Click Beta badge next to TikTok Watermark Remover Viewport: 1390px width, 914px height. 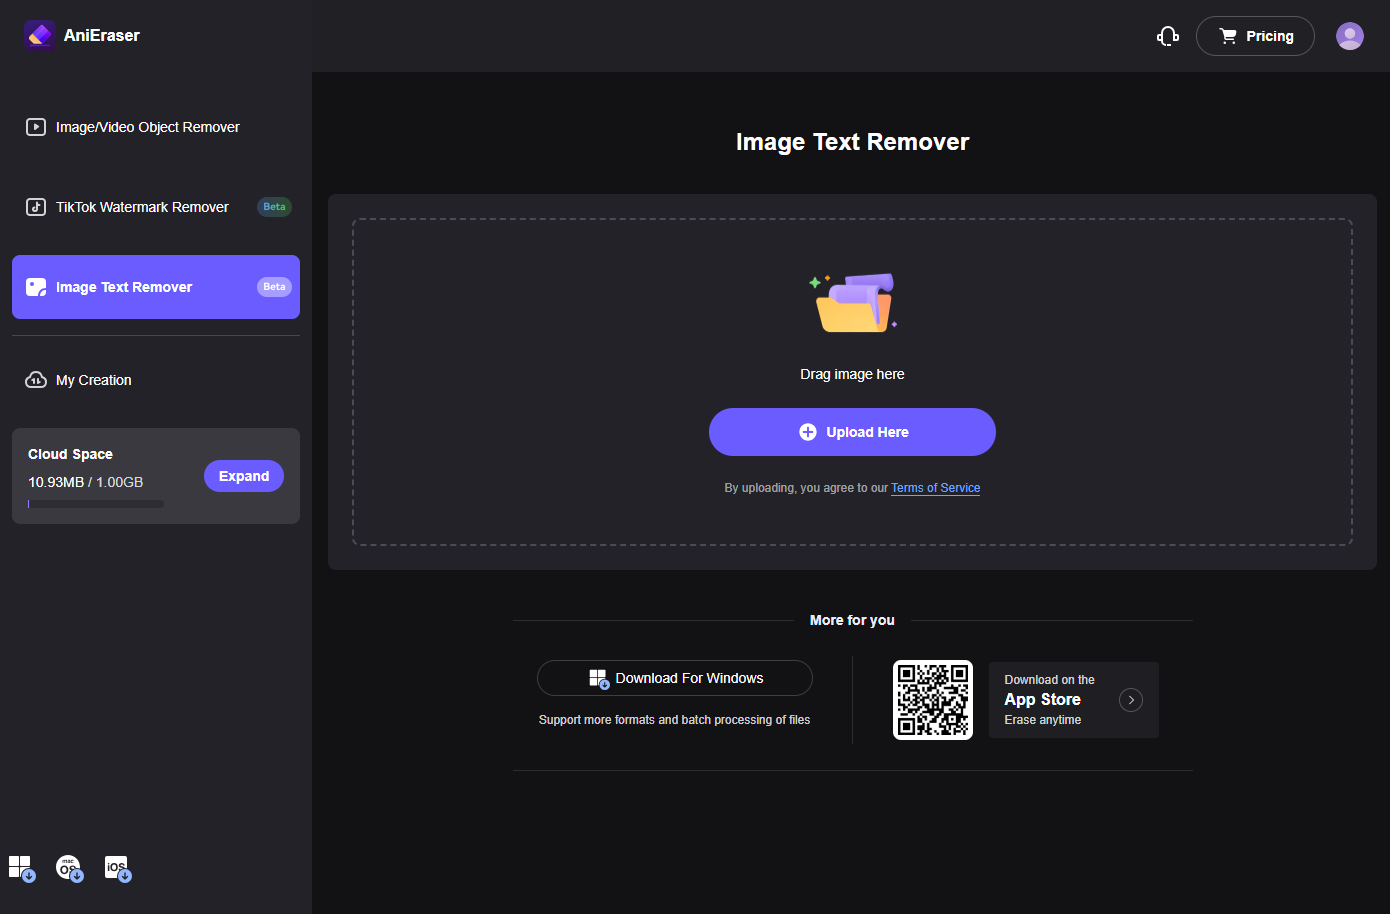[x=274, y=207]
